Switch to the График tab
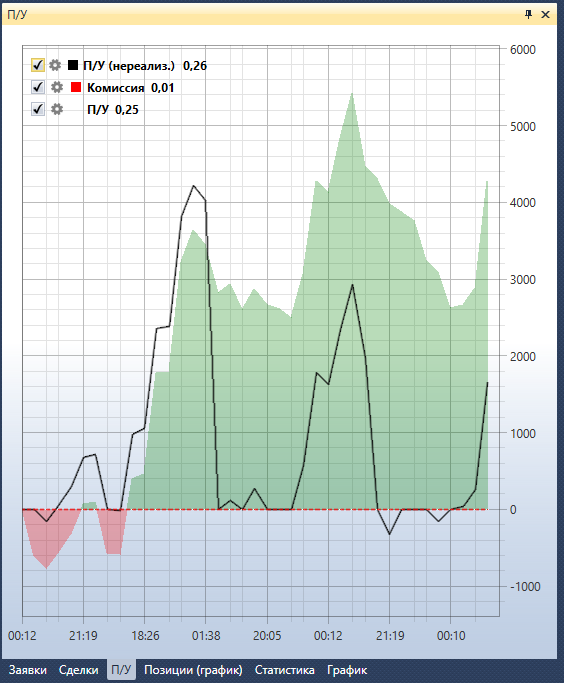Image resolution: width=564 pixels, height=683 pixels. 347,670
